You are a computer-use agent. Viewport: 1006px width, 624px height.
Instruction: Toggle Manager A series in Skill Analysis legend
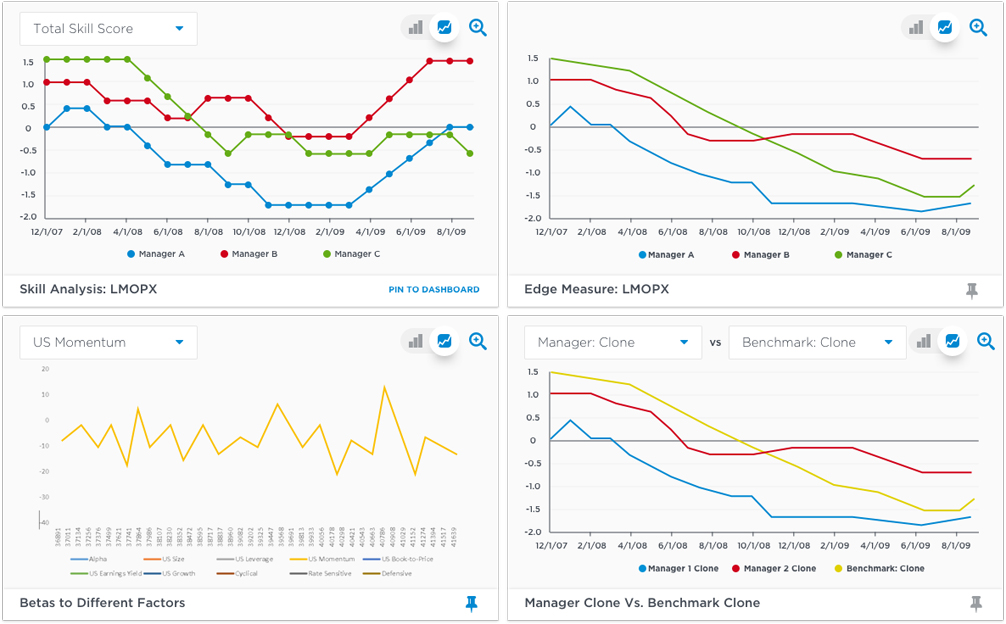tap(155, 255)
